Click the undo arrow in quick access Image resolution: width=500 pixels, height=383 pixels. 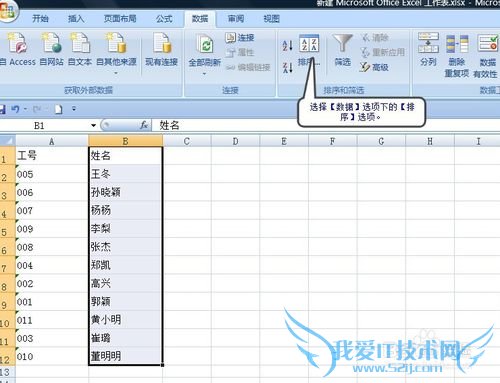click(15, 109)
